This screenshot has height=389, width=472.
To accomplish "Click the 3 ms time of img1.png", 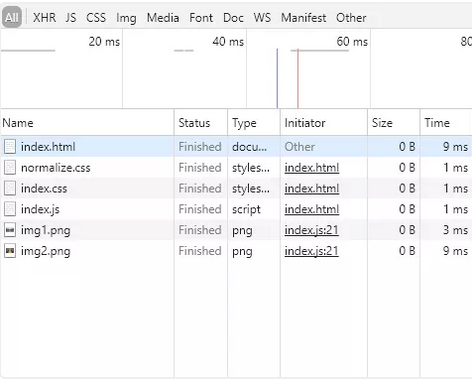I will click(455, 230).
